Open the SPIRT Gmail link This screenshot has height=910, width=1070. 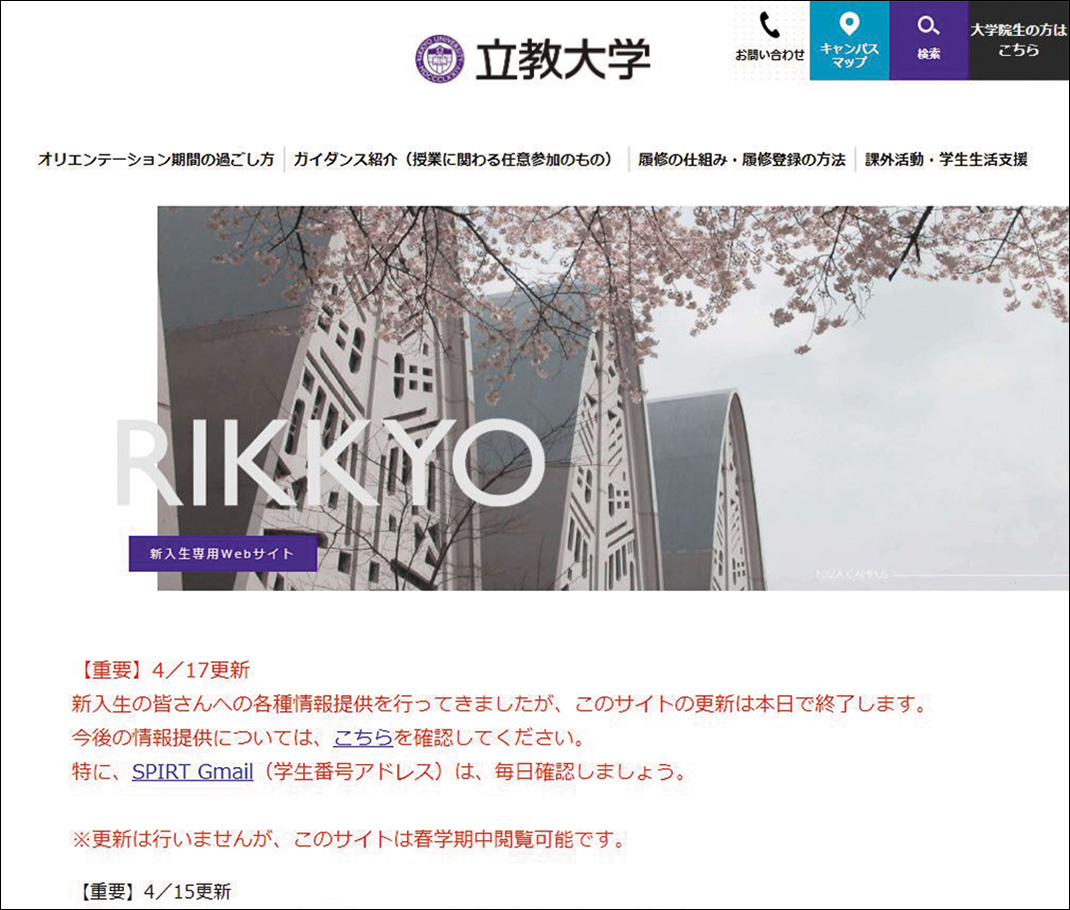tap(192, 772)
